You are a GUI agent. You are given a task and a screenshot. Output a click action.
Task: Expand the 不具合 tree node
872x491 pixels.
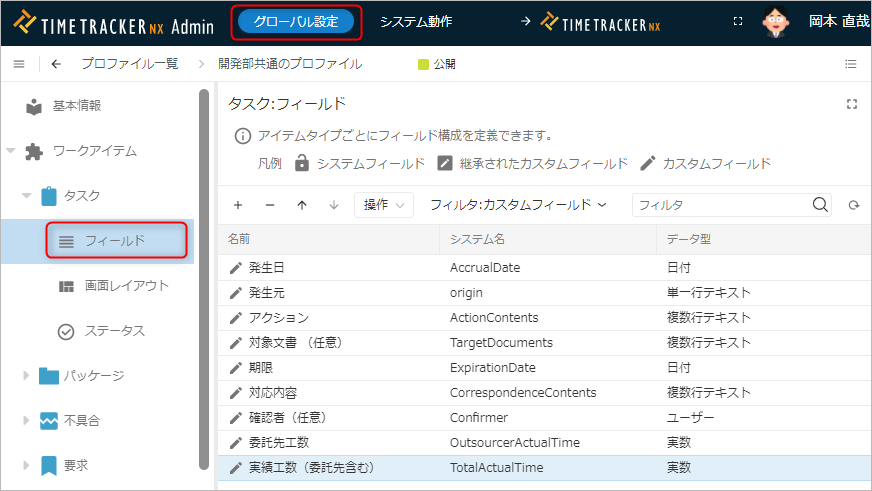(x=27, y=421)
